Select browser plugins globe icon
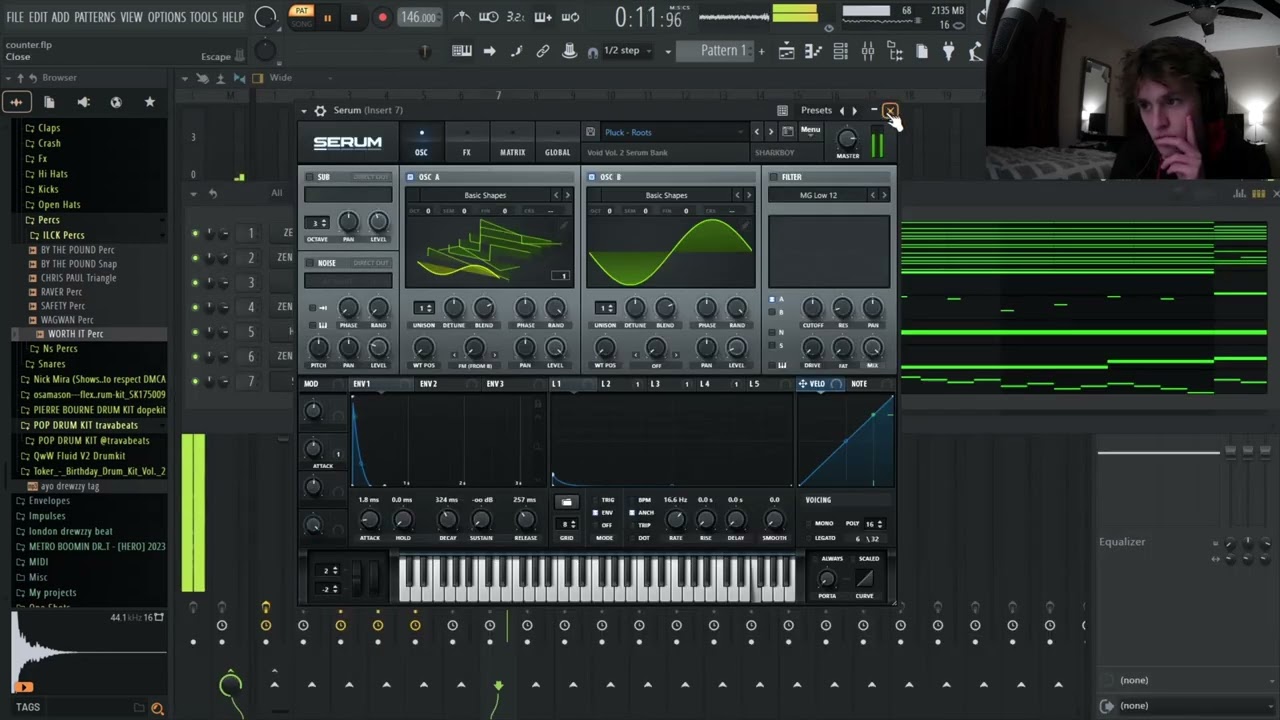This screenshot has height=720, width=1280. [116, 102]
